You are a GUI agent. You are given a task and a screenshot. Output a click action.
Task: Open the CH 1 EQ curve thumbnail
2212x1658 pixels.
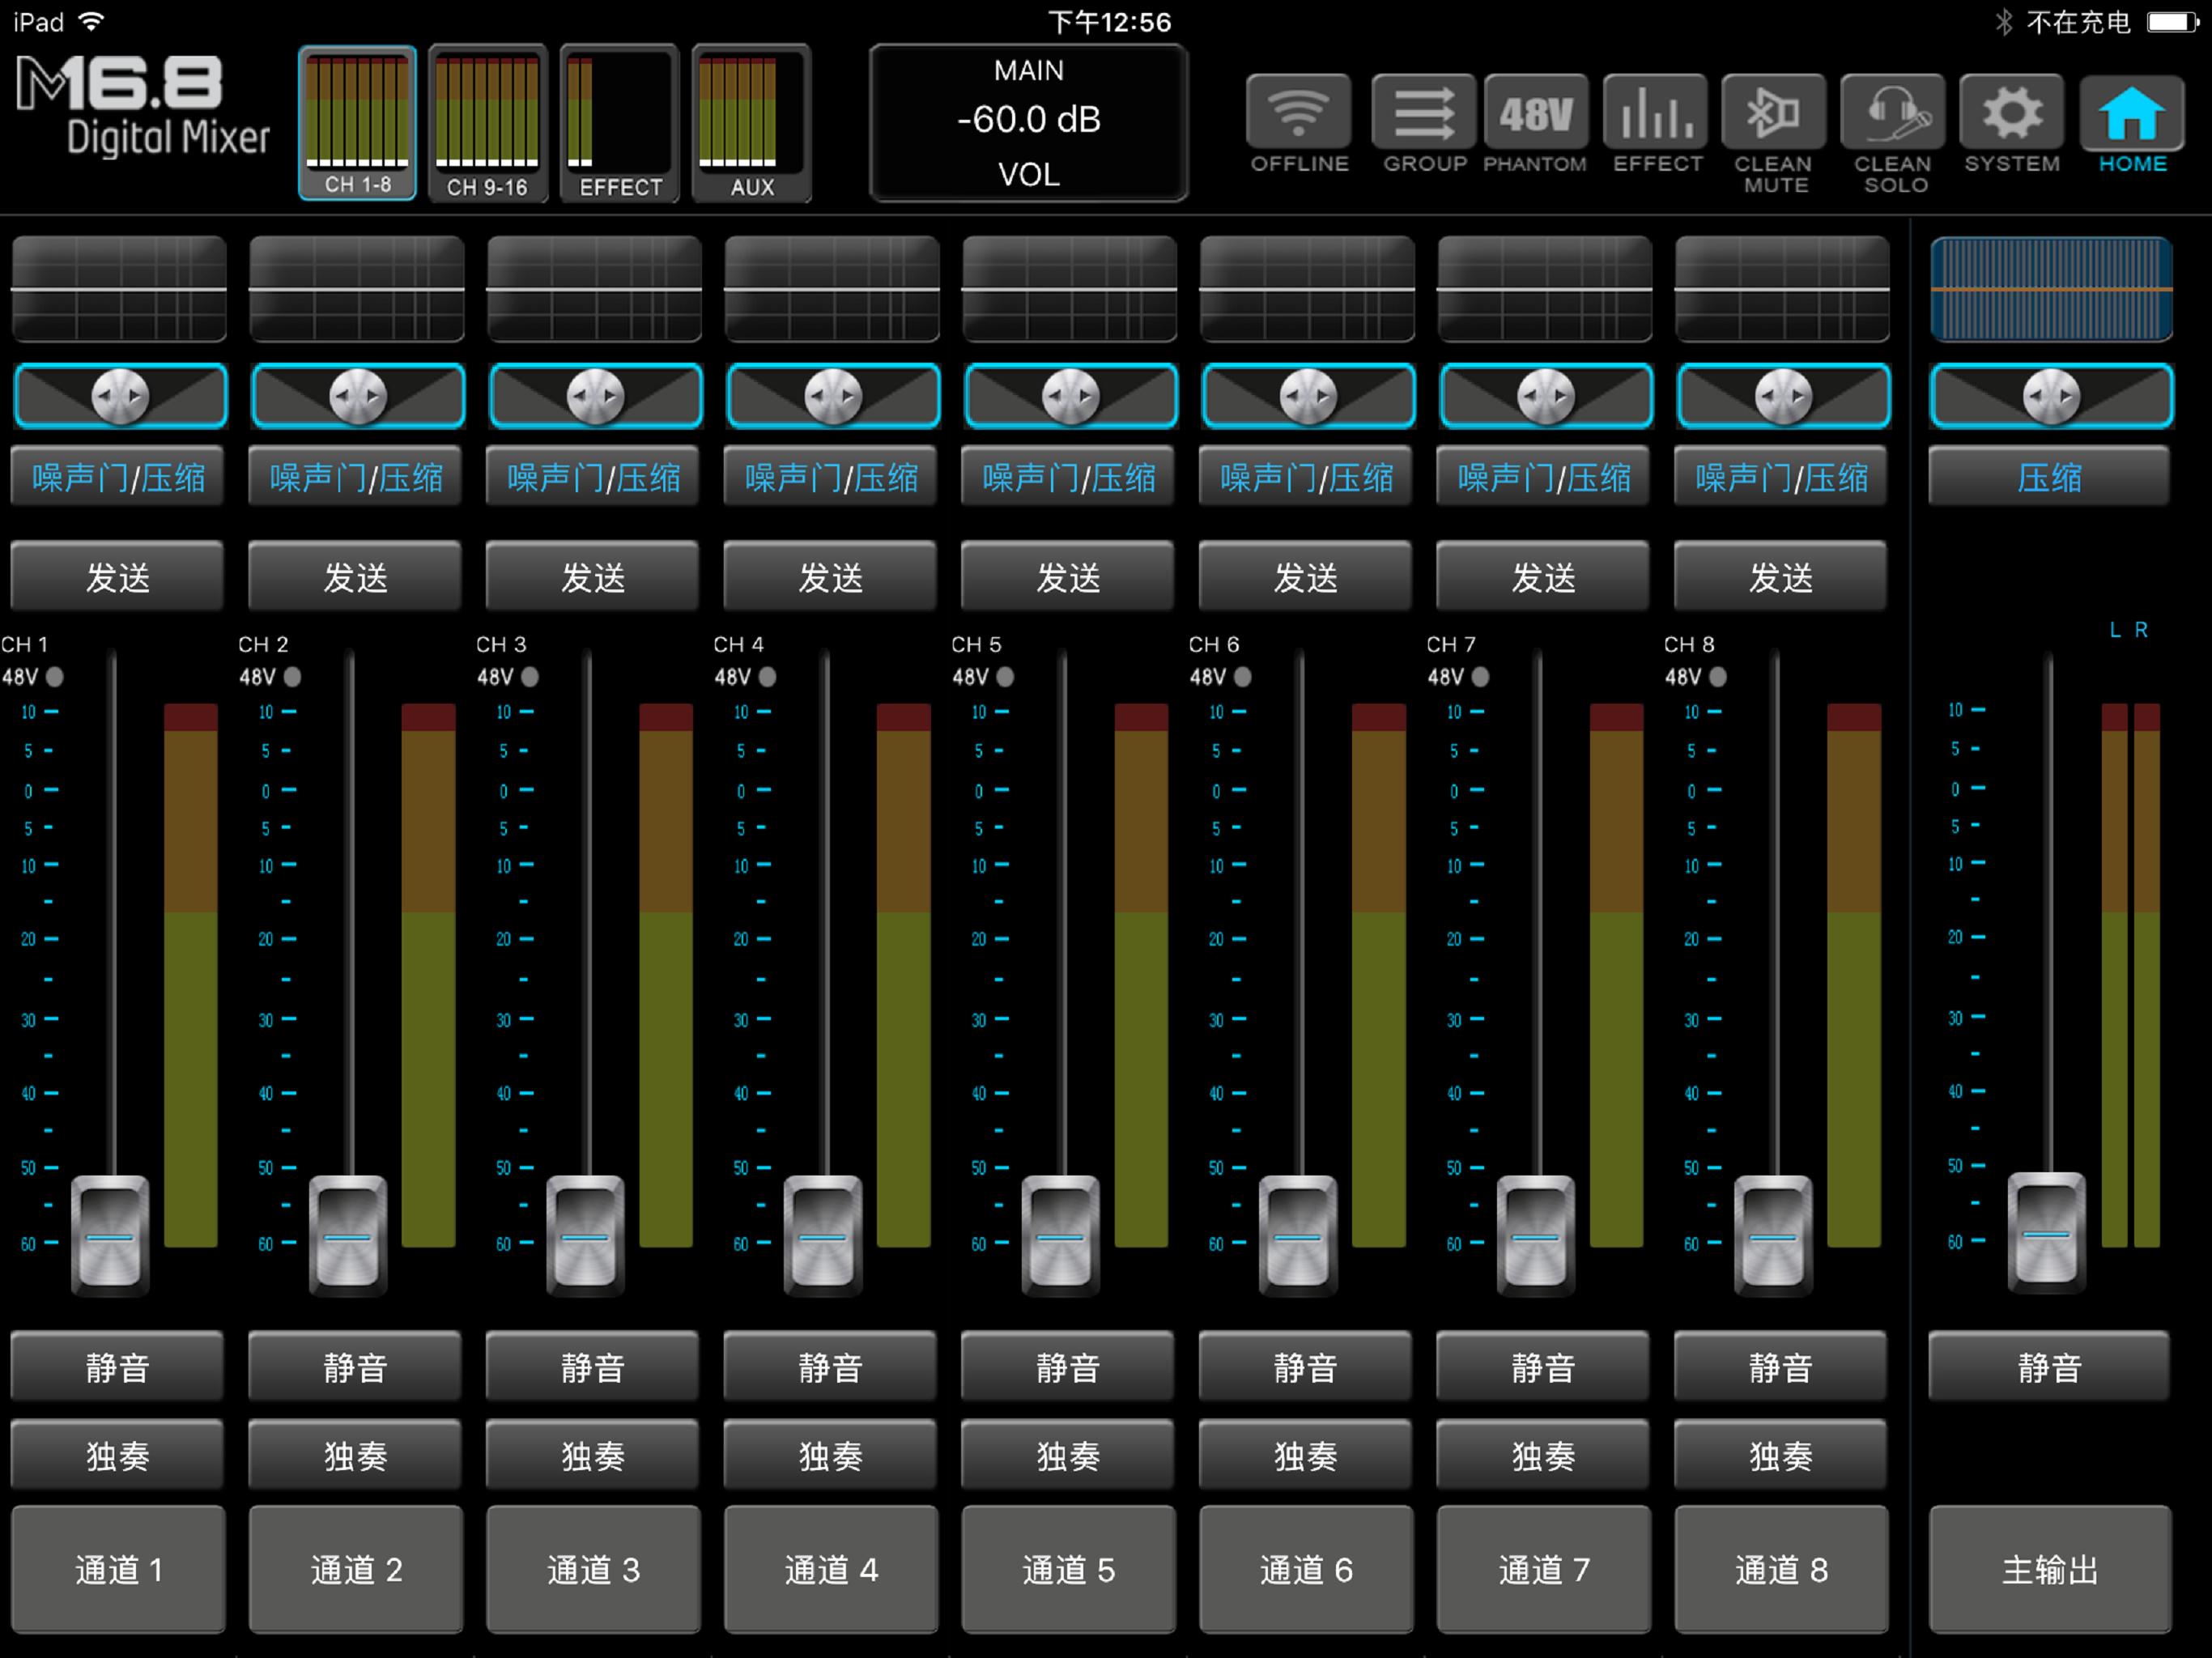pyautogui.click(x=118, y=290)
